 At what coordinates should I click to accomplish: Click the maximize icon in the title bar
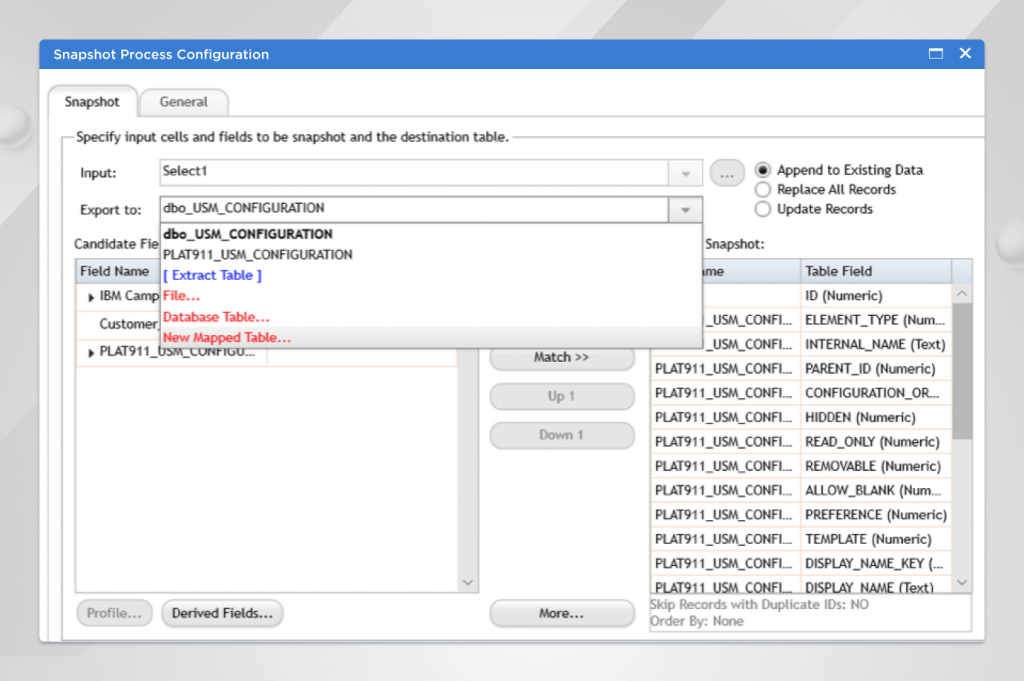[x=936, y=53]
